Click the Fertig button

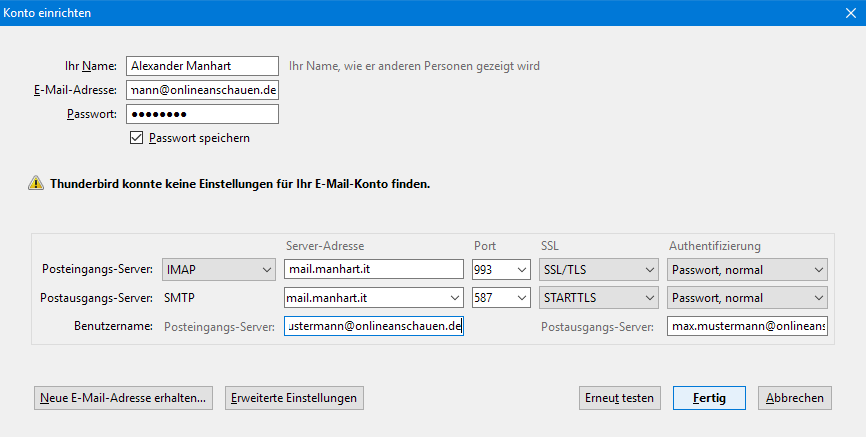click(x=709, y=398)
